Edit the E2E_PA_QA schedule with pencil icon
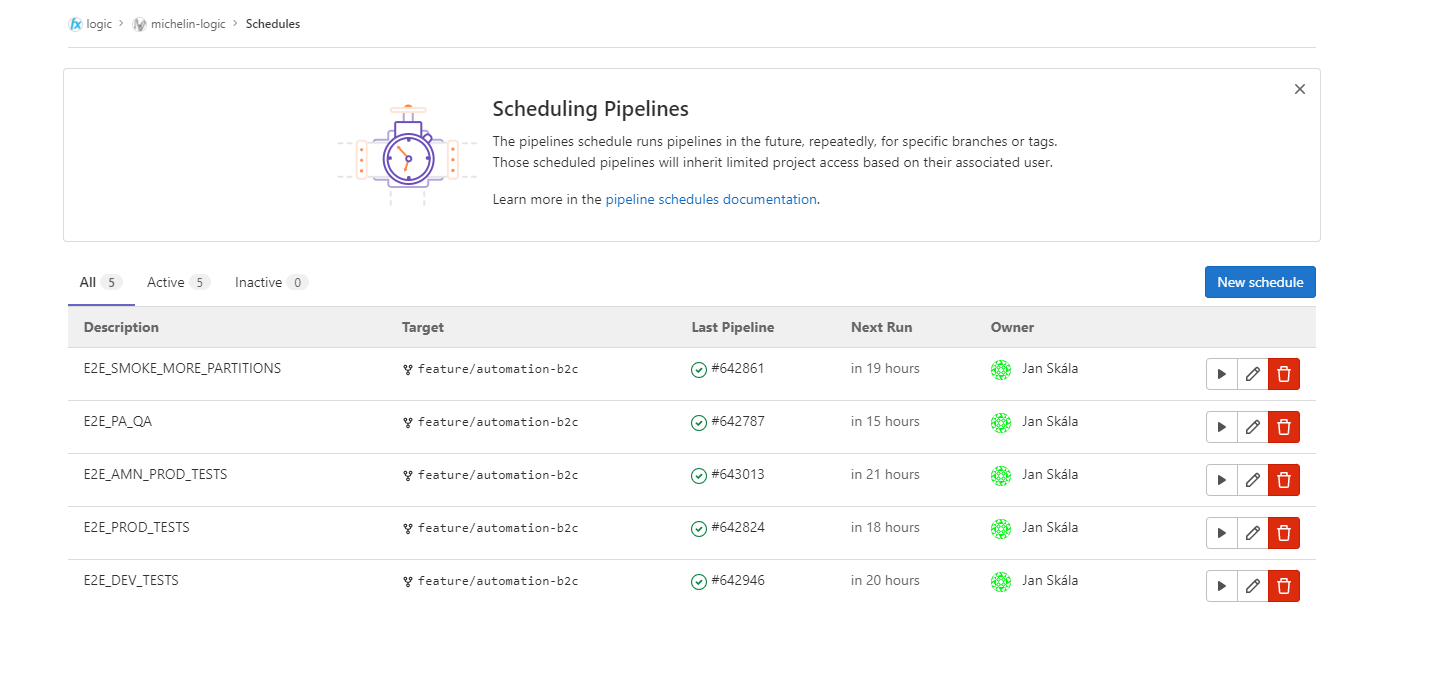This screenshot has height=686, width=1456. coord(1252,427)
